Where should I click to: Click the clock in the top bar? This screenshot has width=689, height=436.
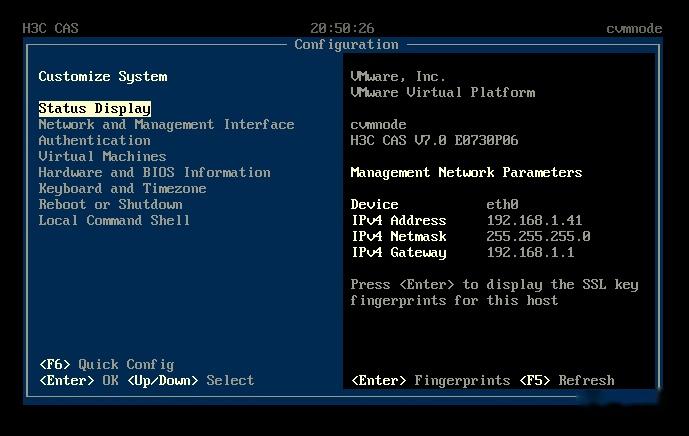click(343, 28)
